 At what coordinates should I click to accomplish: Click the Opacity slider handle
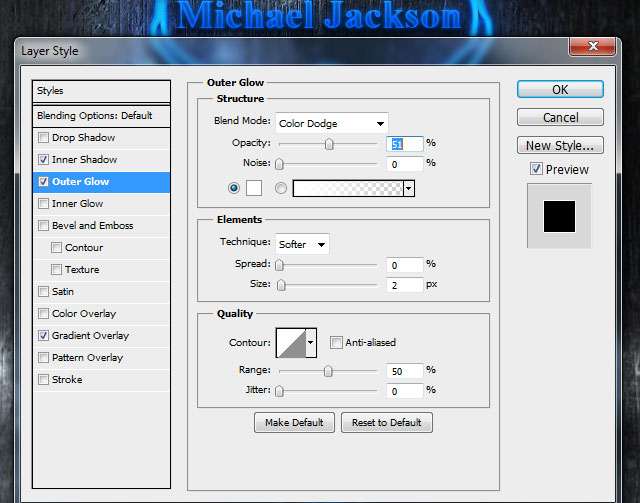point(329,144)
